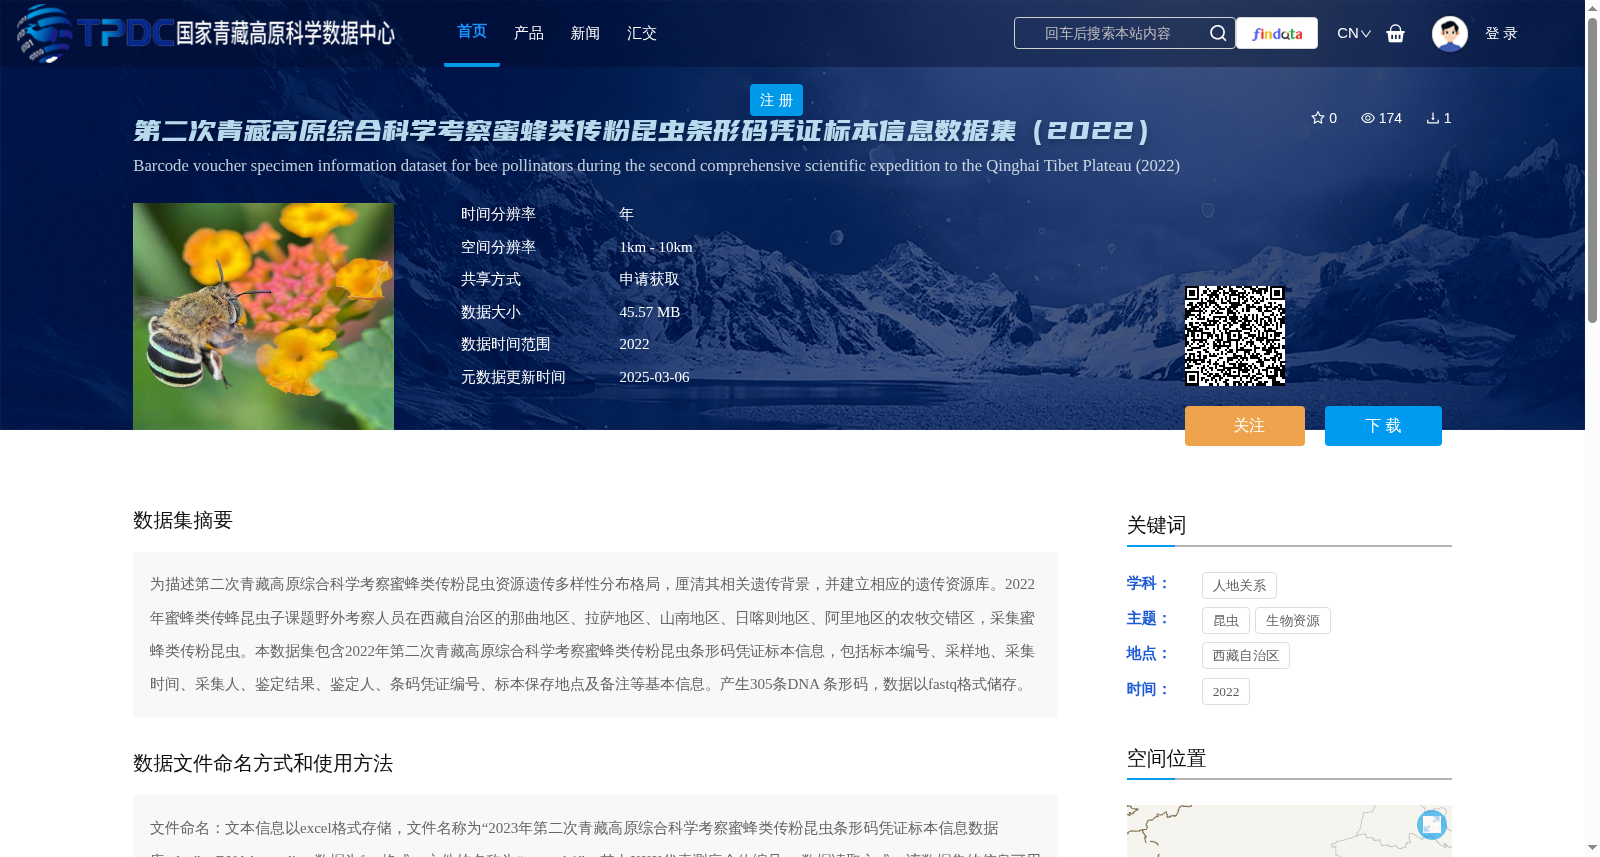
Task: Click the Chinese dataset title heading
Action: 641,131
